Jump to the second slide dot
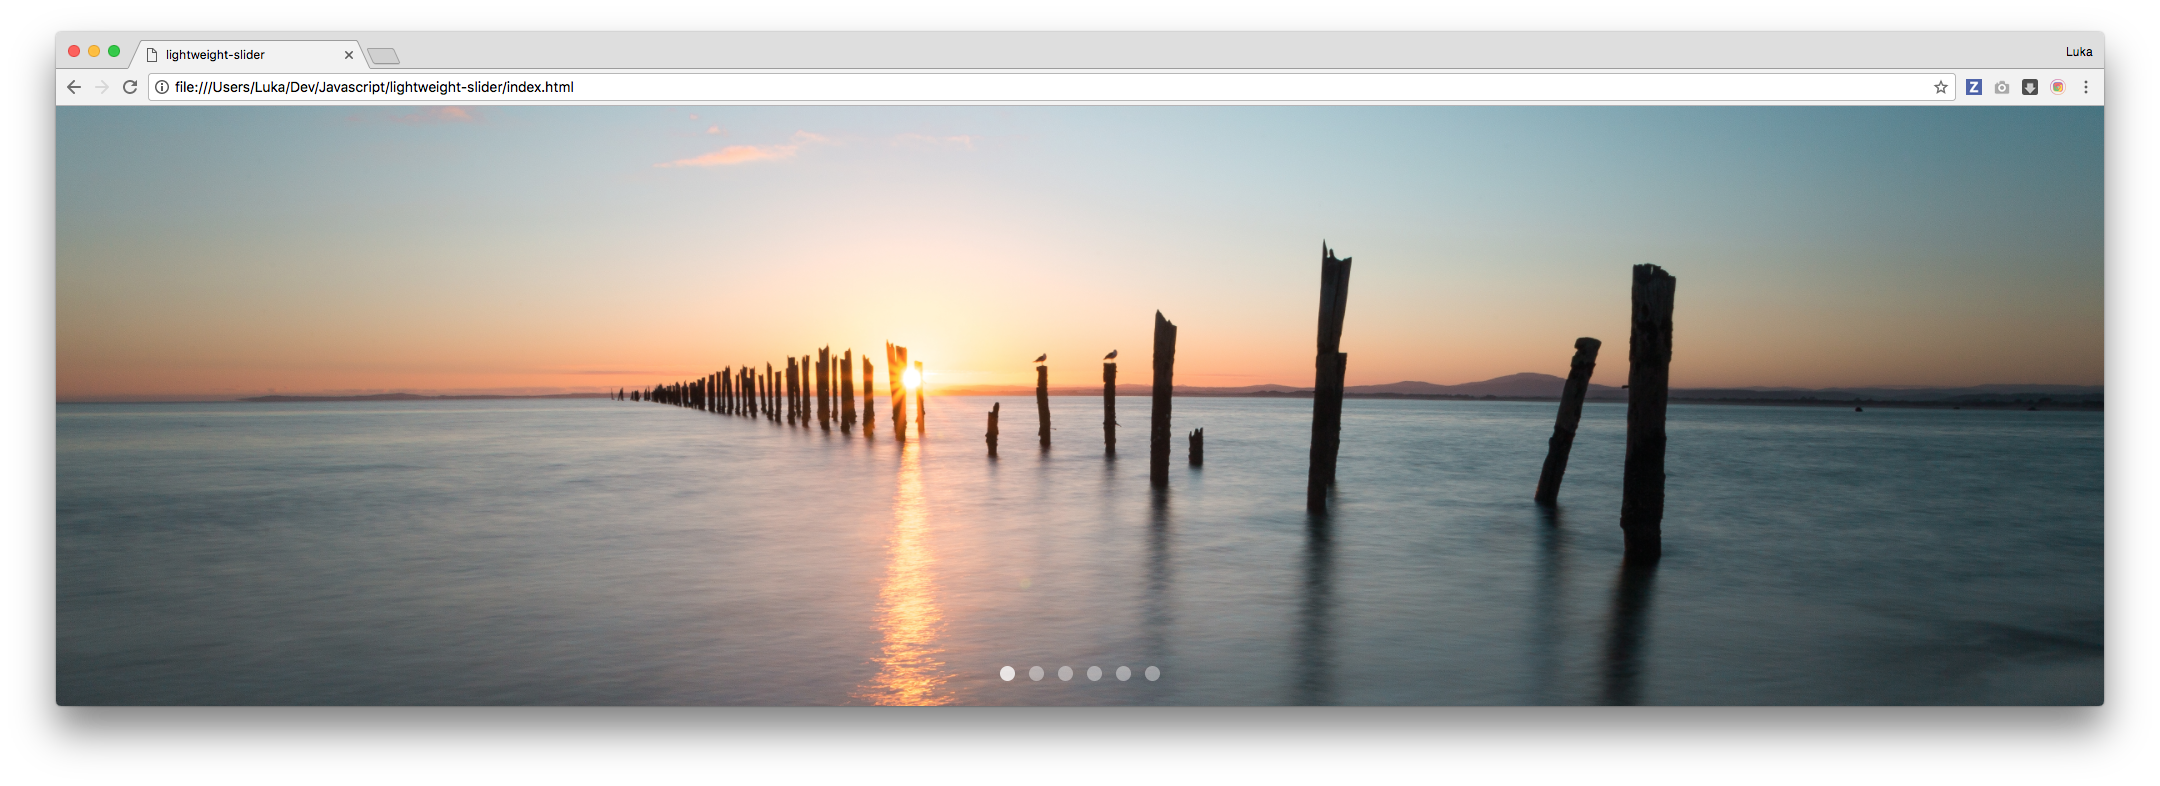The height and width of the screenshot is (786, 2160). coord(1036,673)
